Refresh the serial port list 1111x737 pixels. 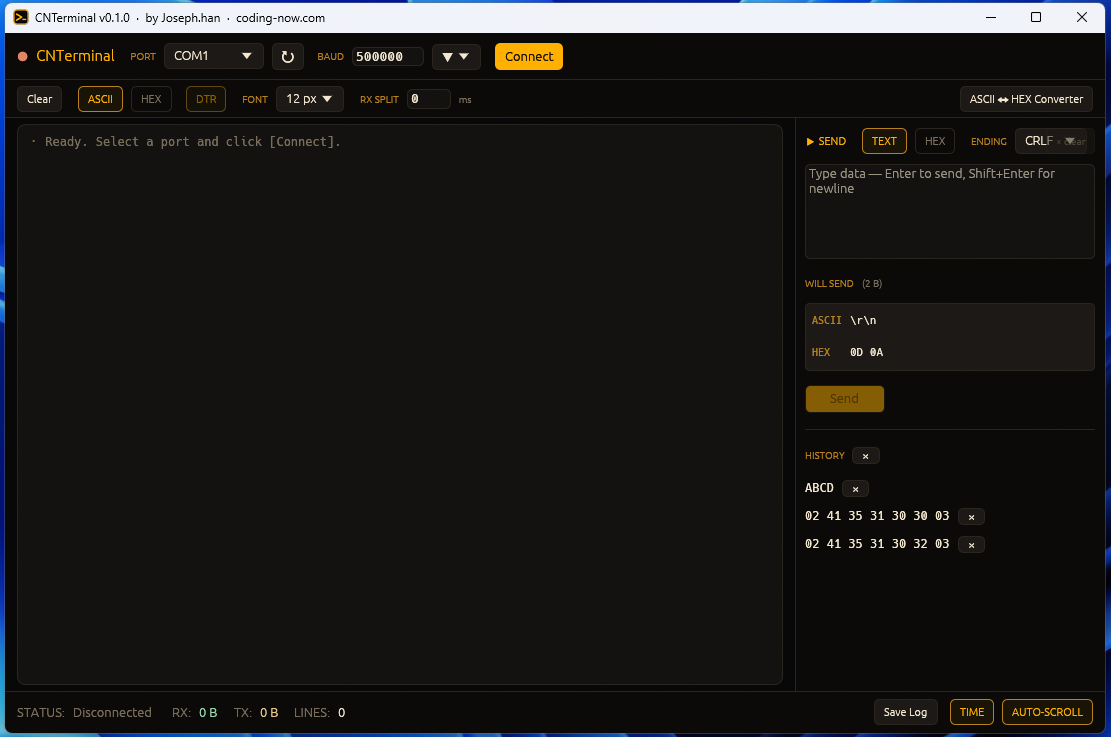point(288,57)
